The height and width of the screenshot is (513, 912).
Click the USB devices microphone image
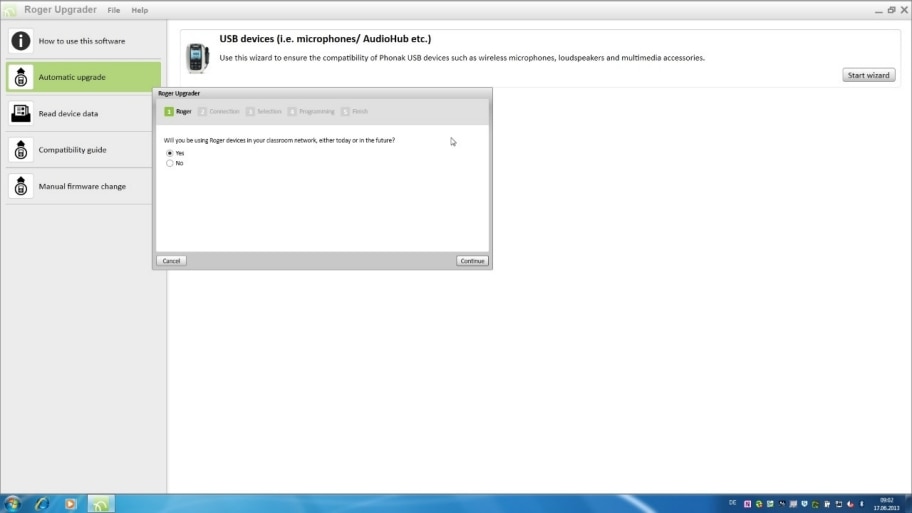pos(197,58)
